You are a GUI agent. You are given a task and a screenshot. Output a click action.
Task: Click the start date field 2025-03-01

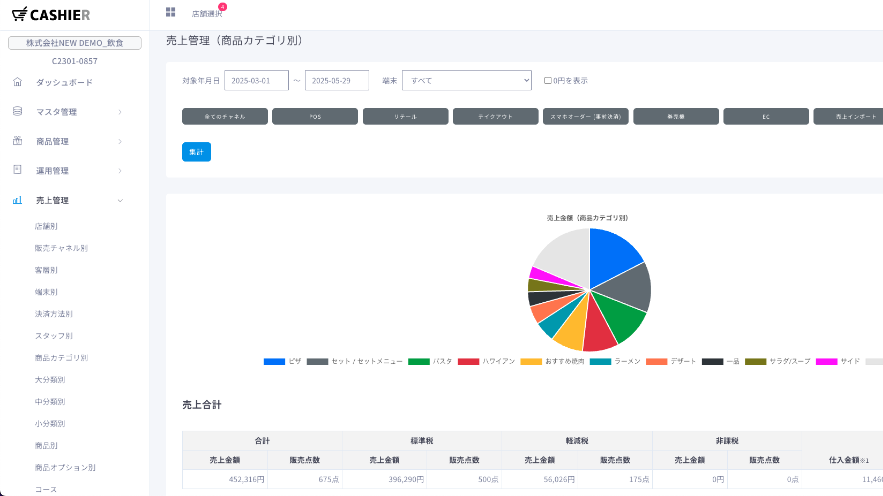tap(256, 81)
